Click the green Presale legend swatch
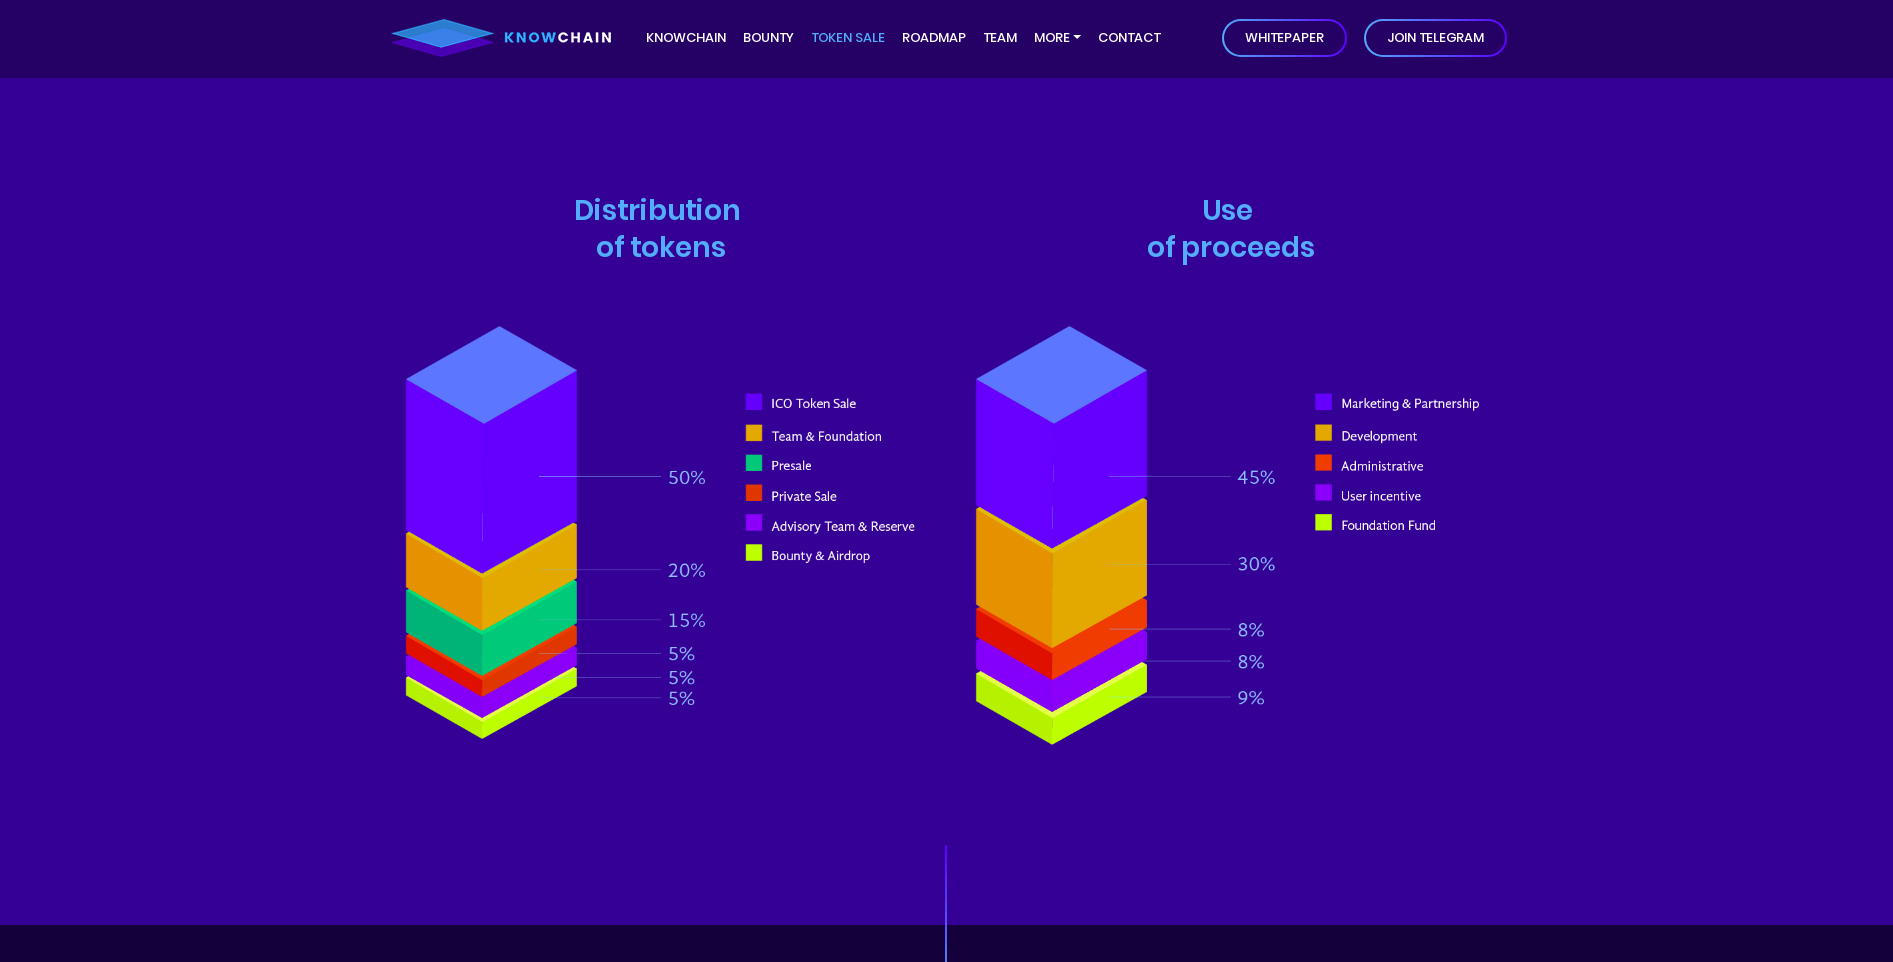The height and width of the screenshot is (962, 1893). pos(754,463)
